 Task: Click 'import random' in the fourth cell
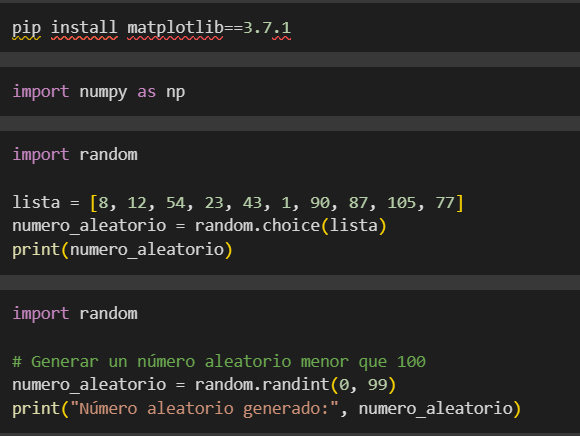tap(75, 313)
